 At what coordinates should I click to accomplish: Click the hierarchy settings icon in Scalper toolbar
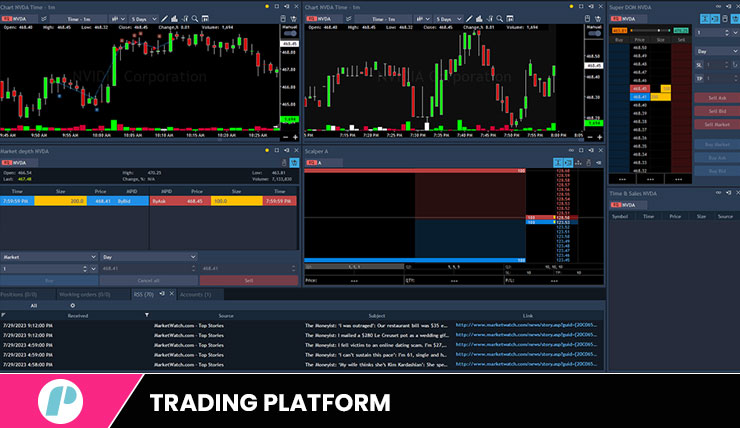578,163
